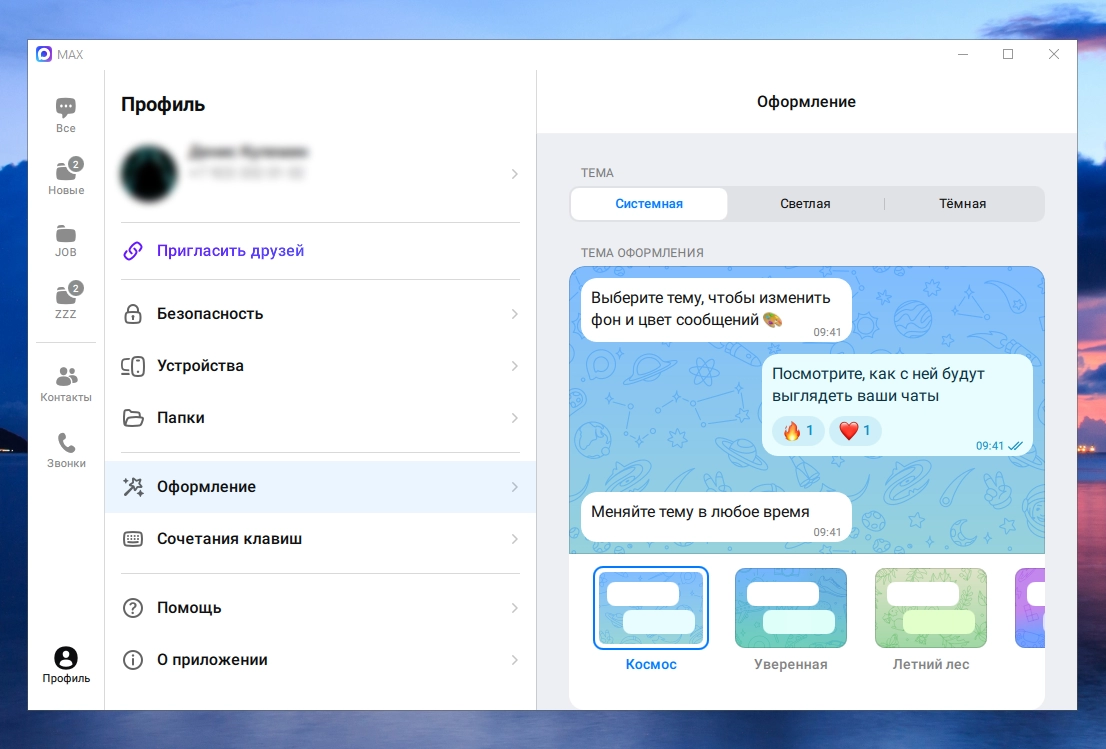This screenshot has height=749, width=1106.
Task: Click the info icon for О приложении
Action: click(x=133, y=660)
